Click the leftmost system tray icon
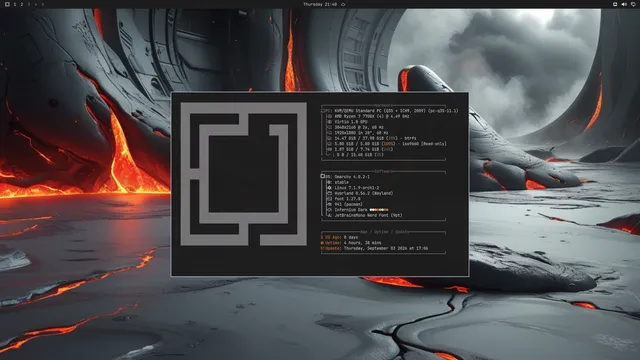This screenshot has height=360, width=640. coord(615,4)
